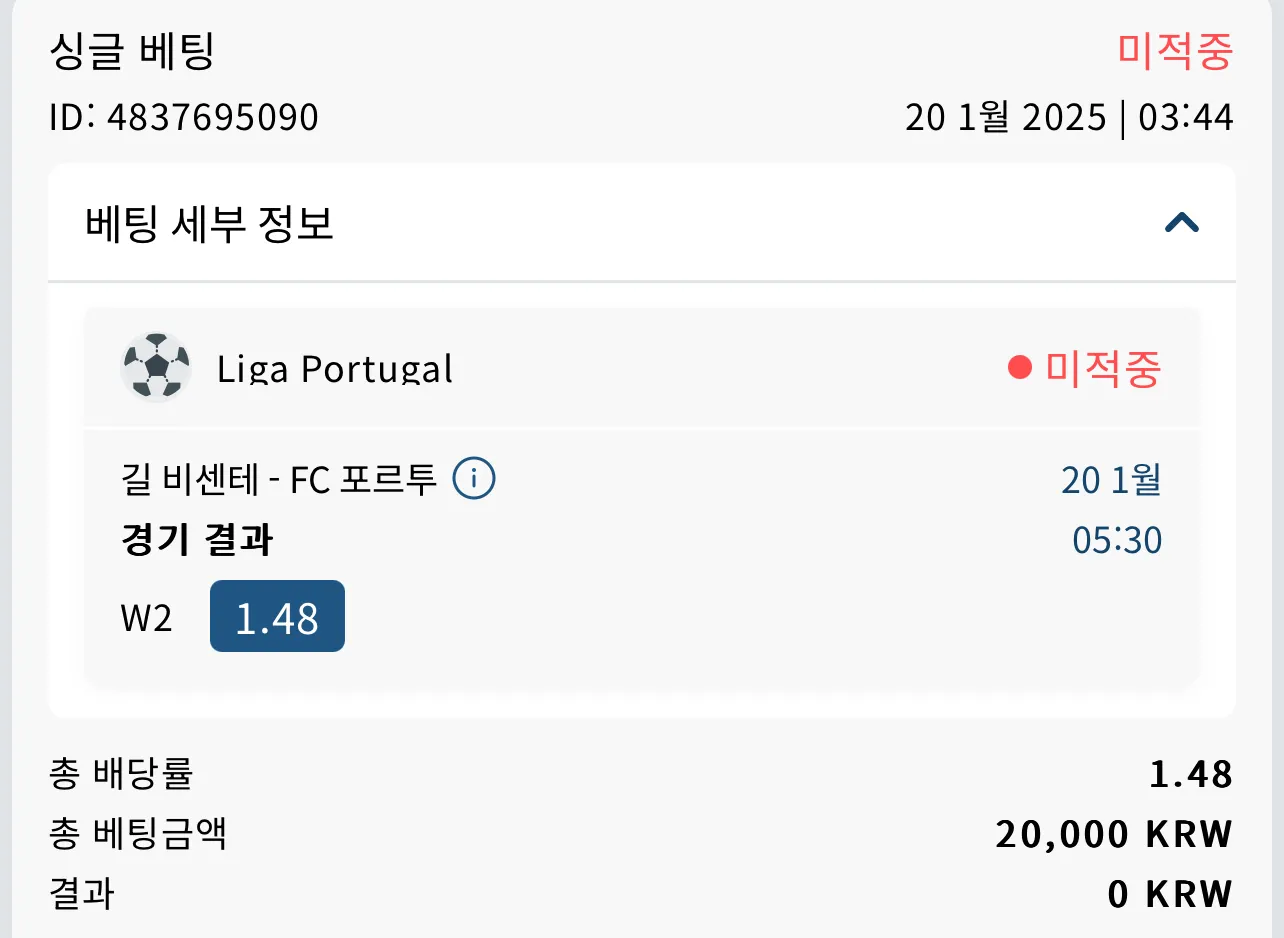The width and height of the screenshot is (1284, 938).
Task: Click the 20 1월 match date
Action: 1111,481
